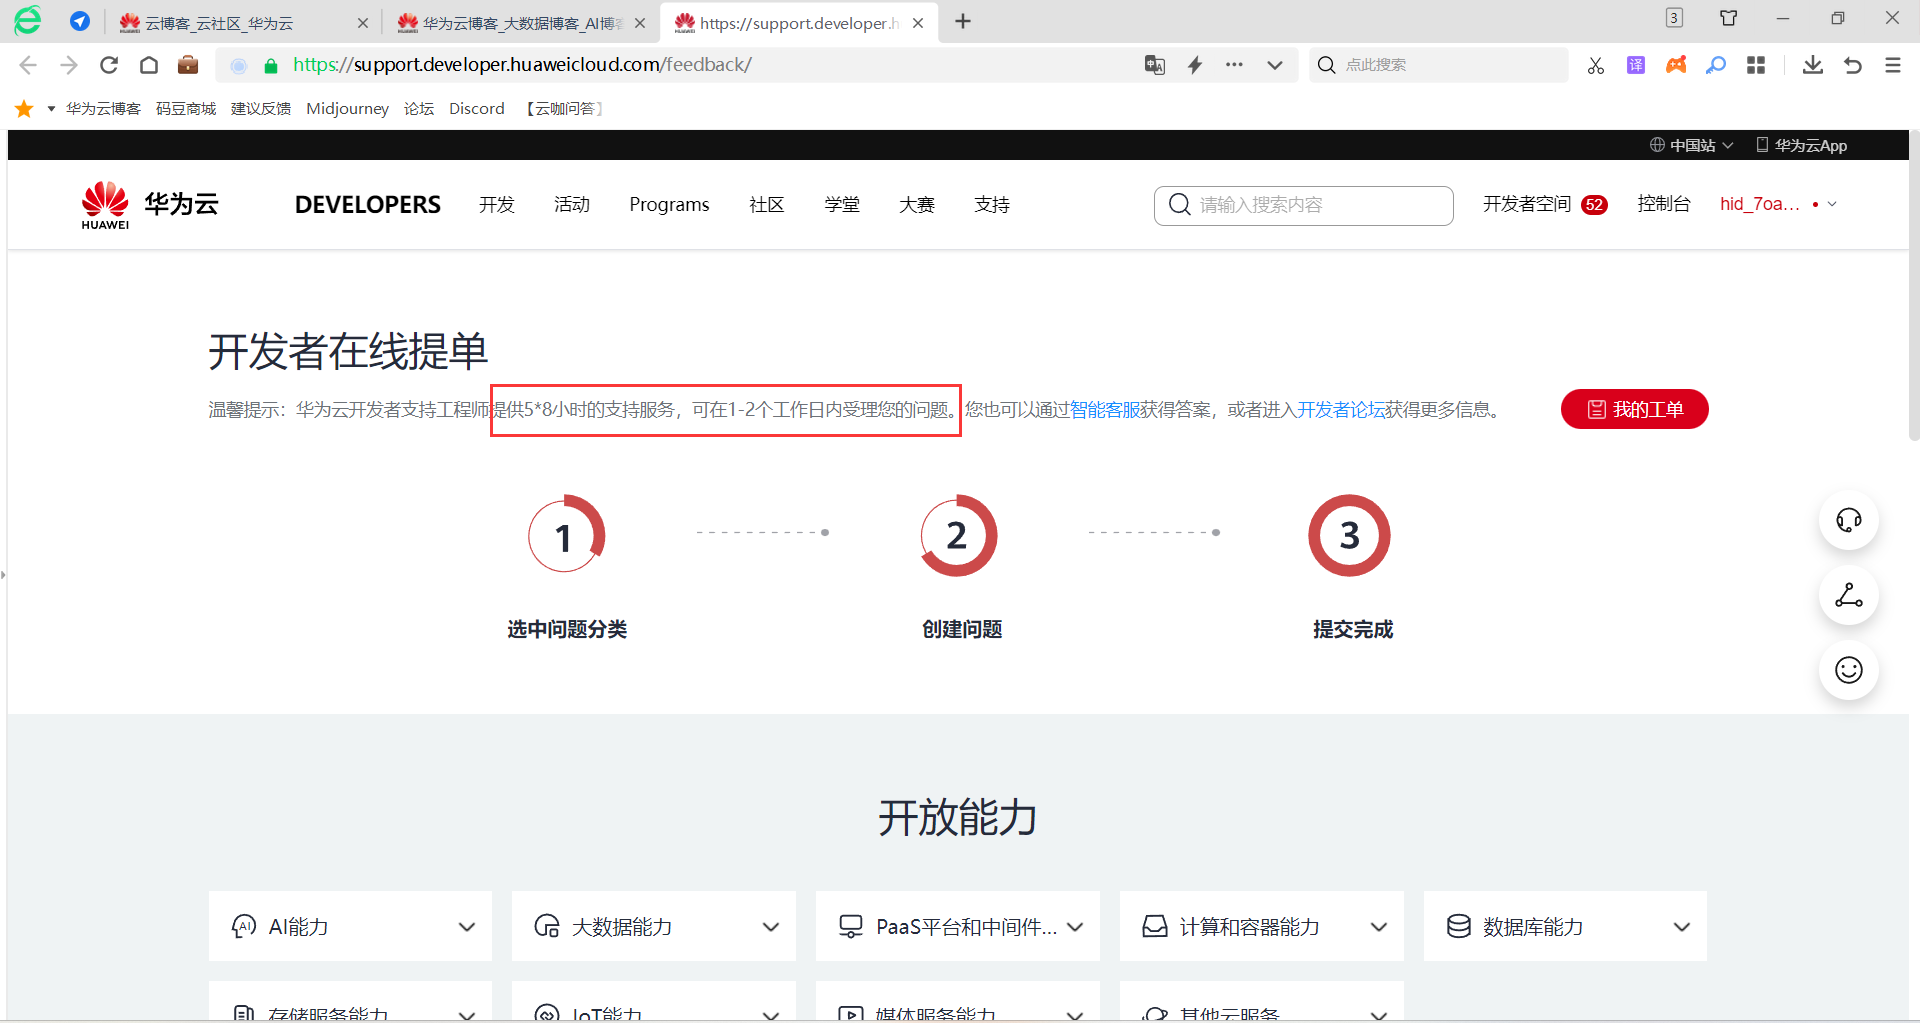Click the headset customer service icon

(1849, 520)
